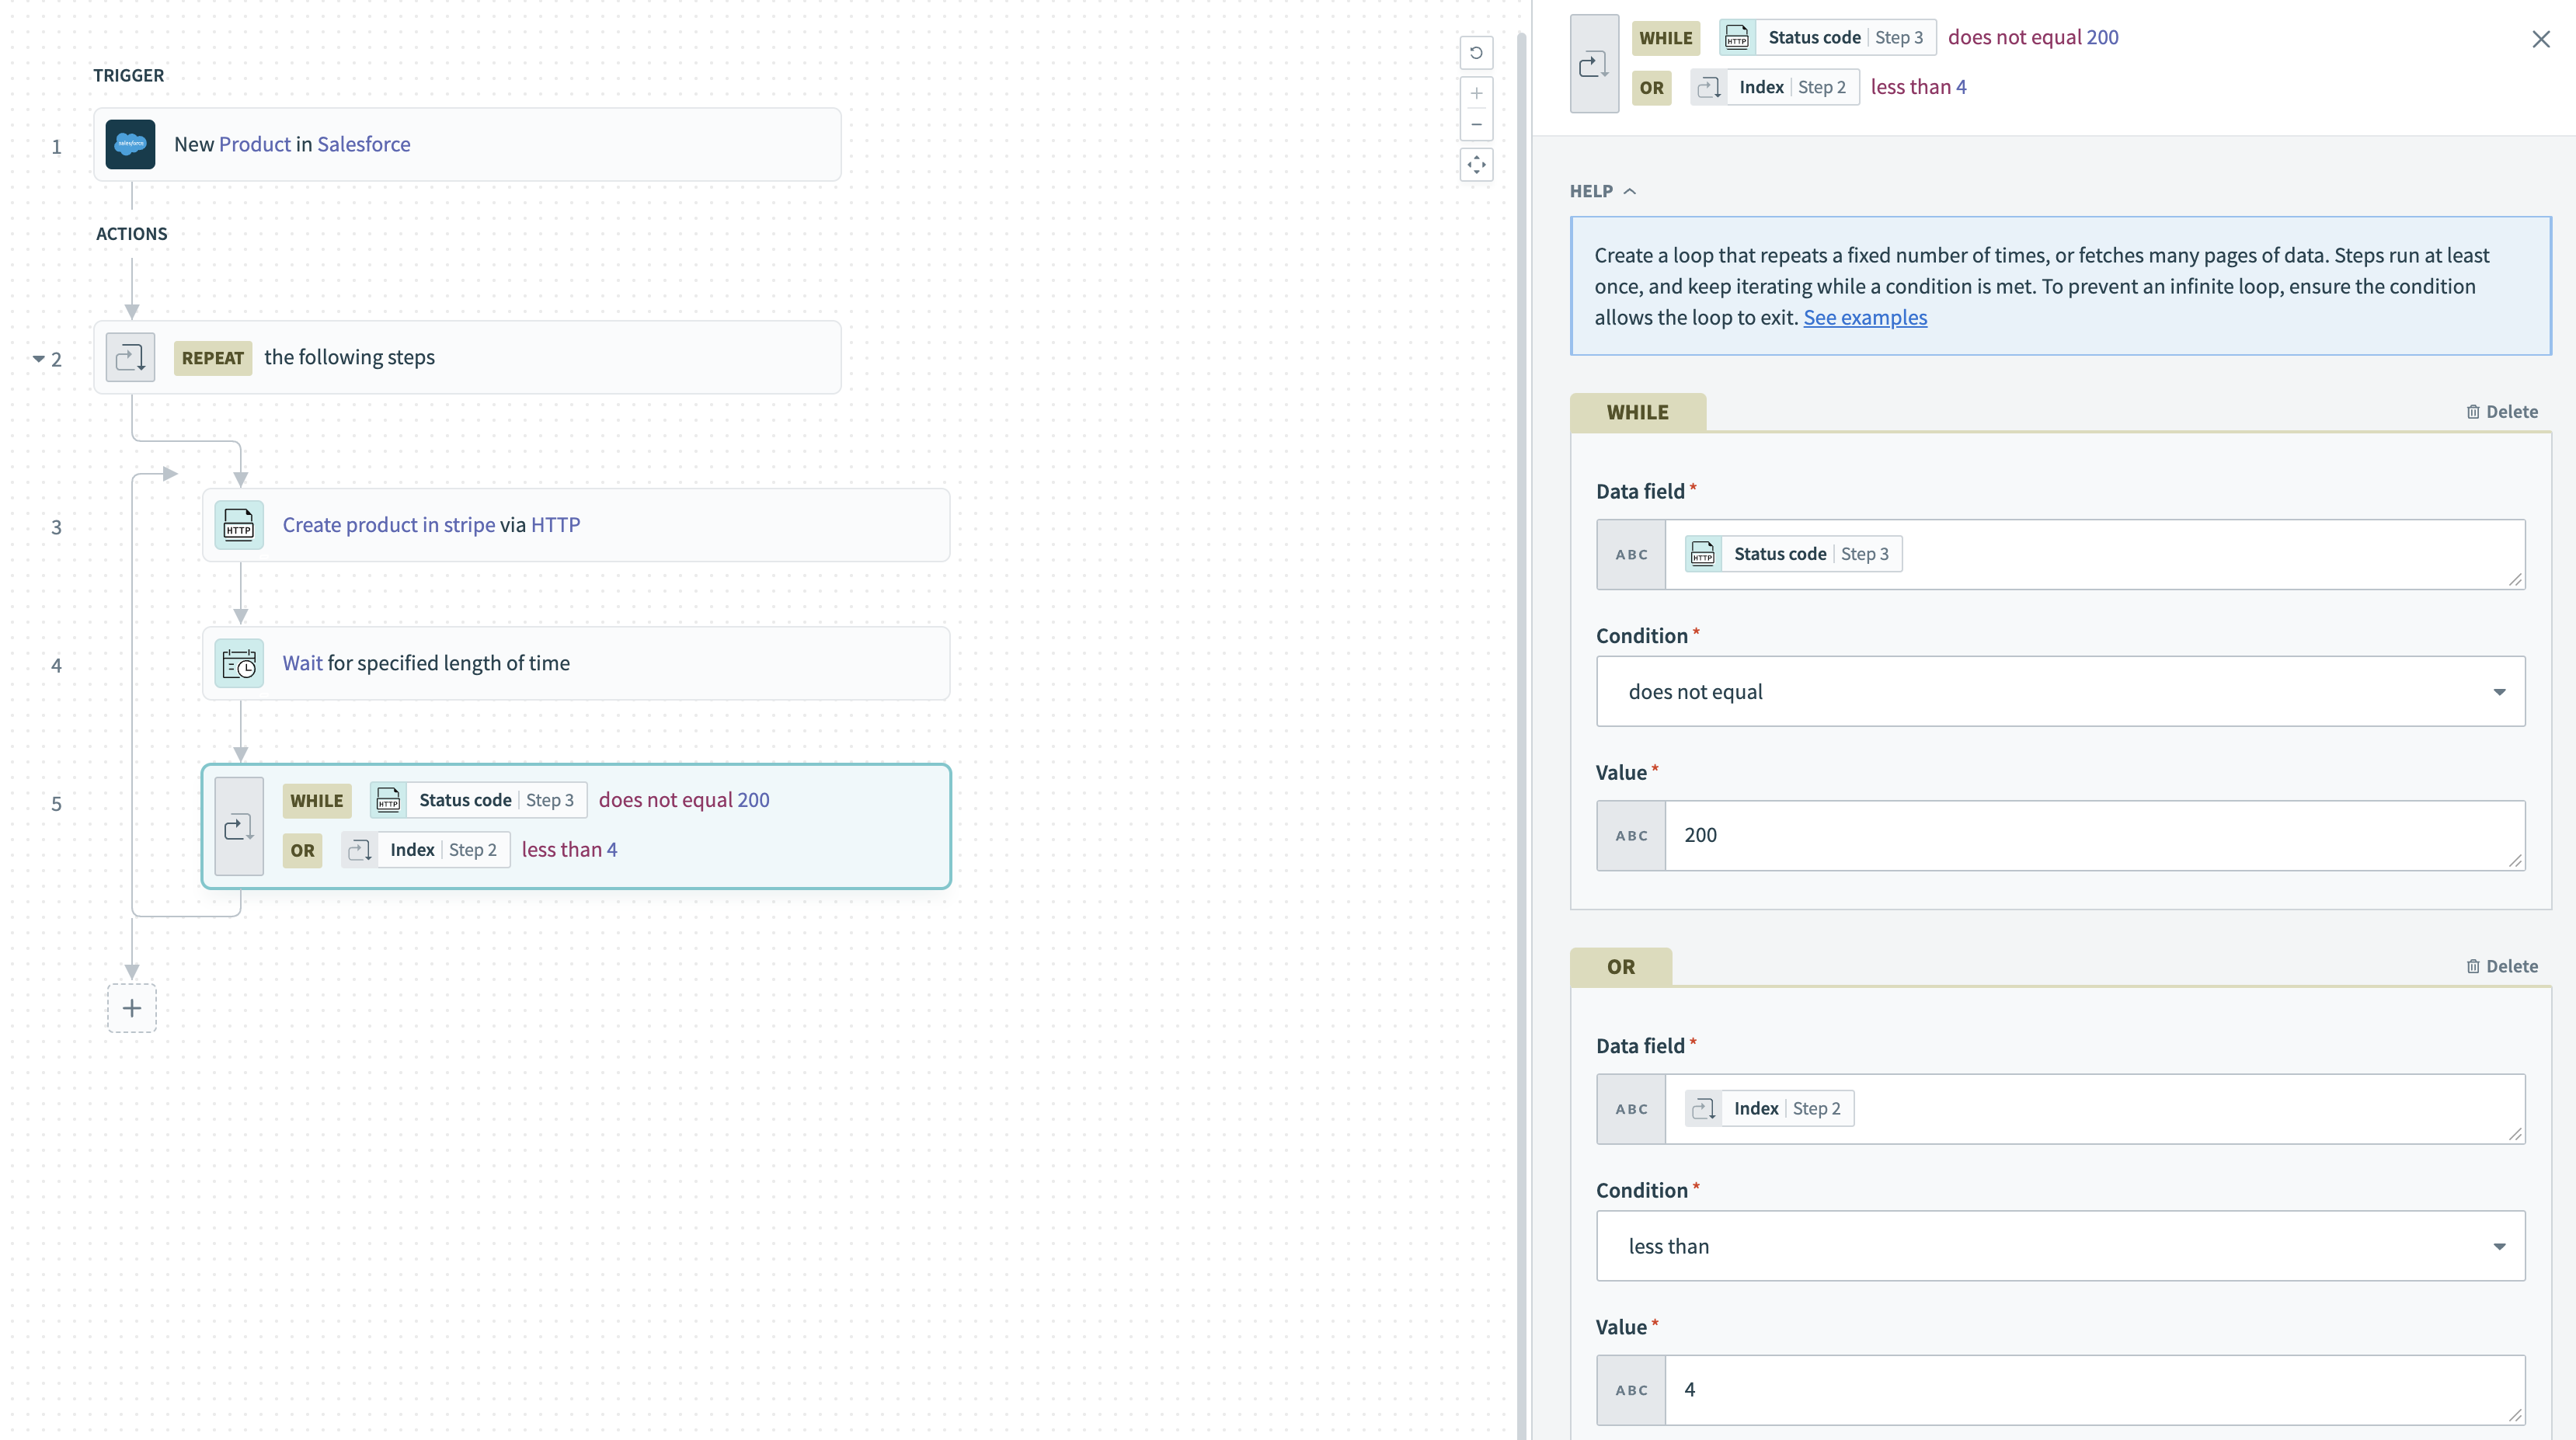Zoom out on the recipe canvas

click(1476, 125)
